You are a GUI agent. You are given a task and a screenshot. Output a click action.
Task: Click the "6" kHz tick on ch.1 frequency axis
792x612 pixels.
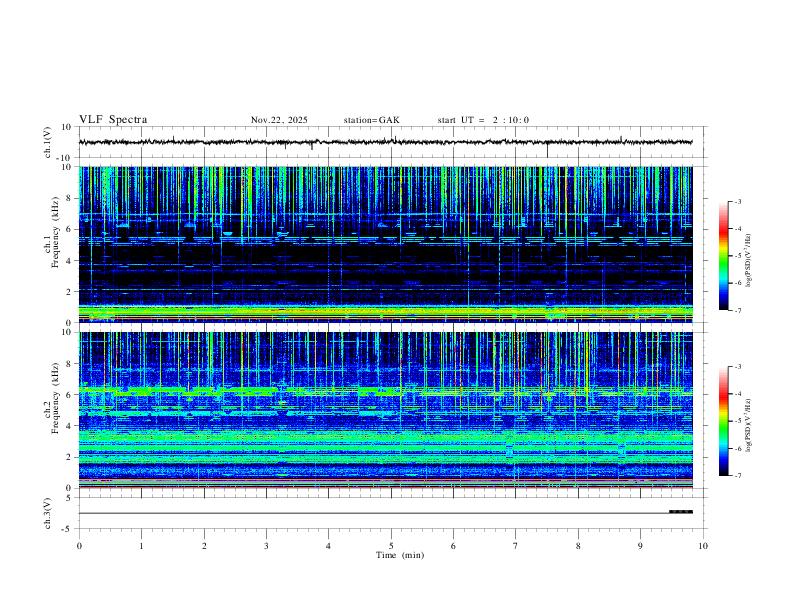pos(70,229)
